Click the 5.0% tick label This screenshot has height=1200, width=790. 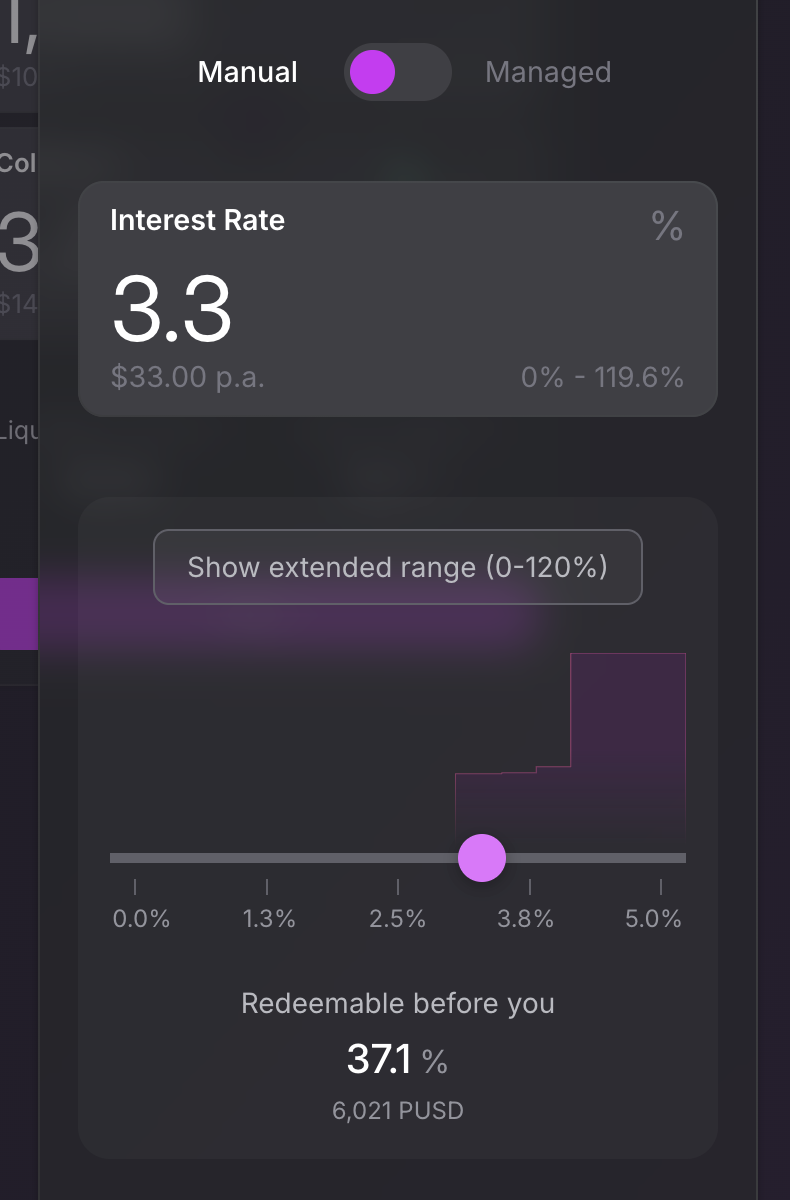pyautogui.click(x=654, y=919)
